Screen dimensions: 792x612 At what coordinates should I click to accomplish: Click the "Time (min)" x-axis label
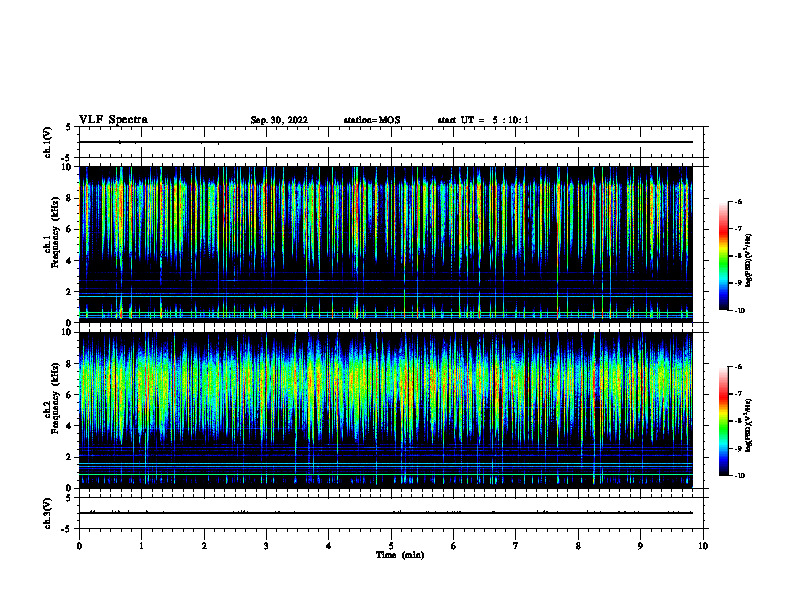[400, 555]
